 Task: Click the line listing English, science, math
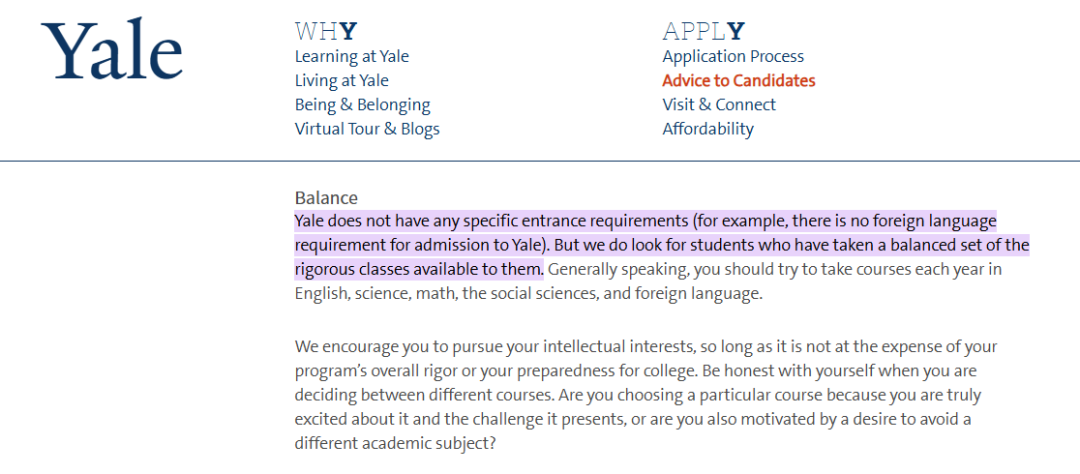pyautogui.click(x=528, y=293)
